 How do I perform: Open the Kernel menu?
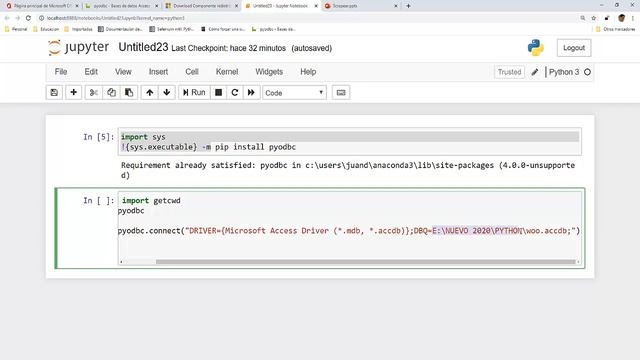click(x=227, y=72)
